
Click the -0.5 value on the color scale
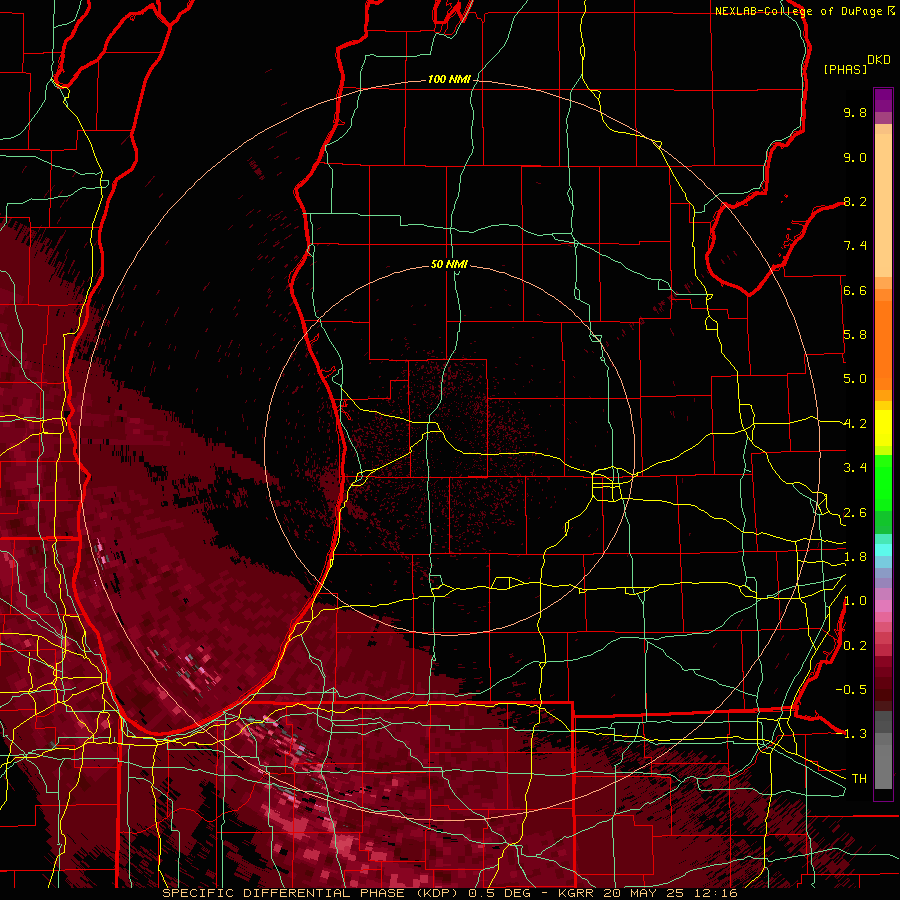[x=851, y=690]
